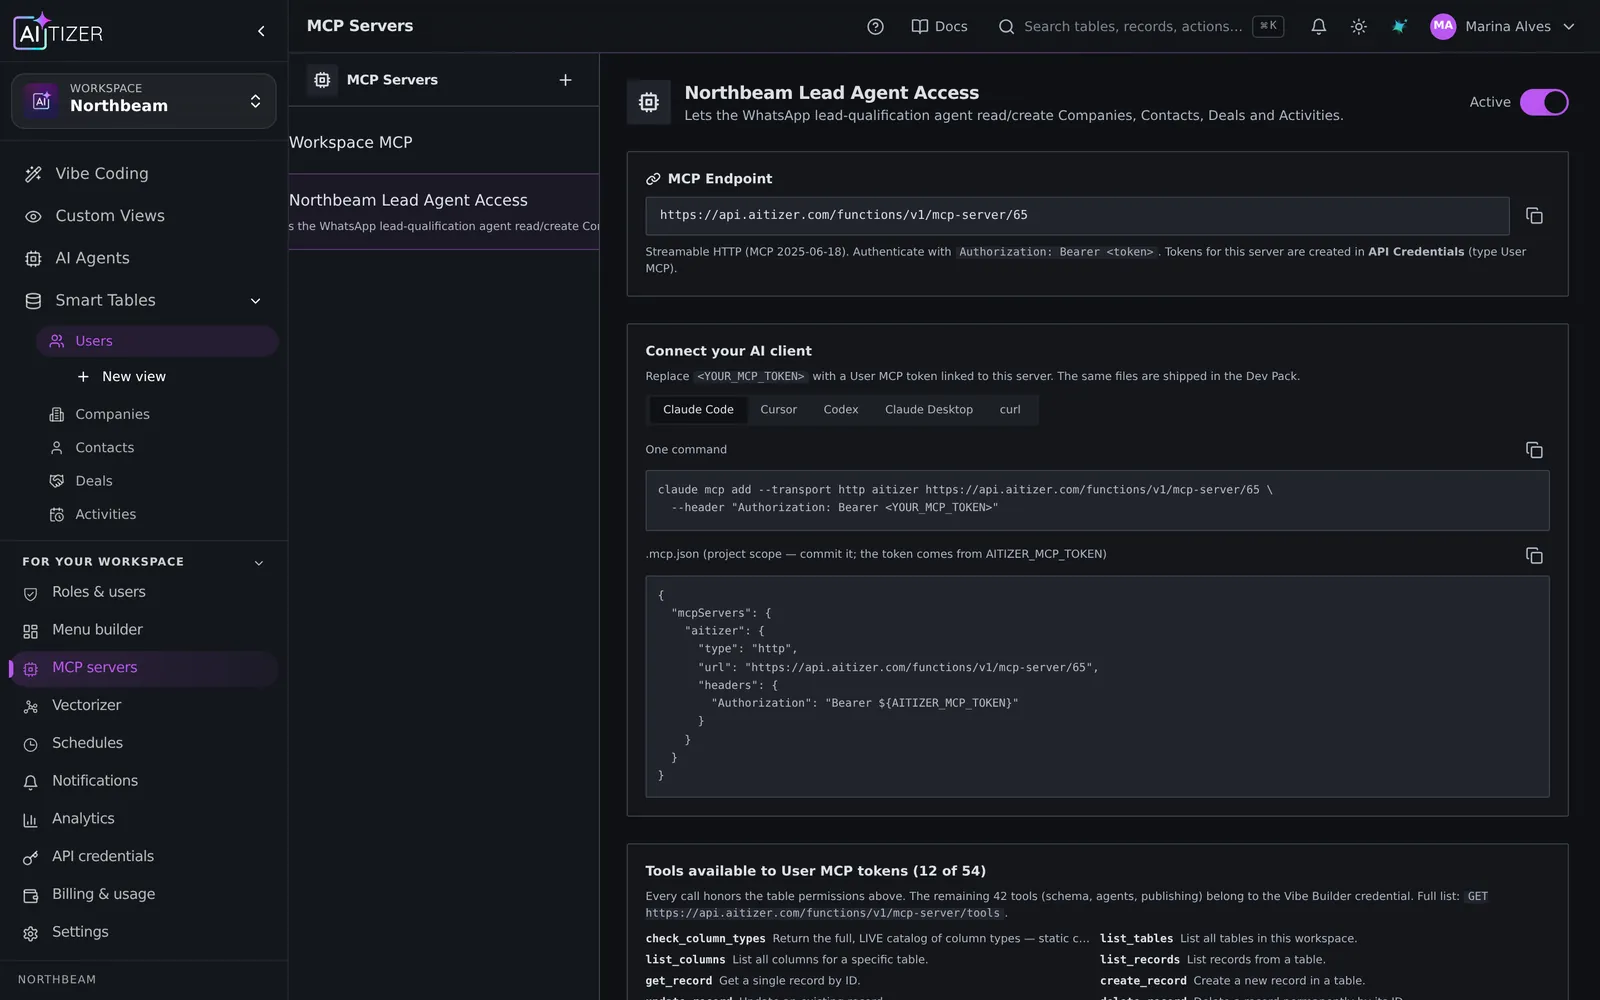Collapse the For Your Workspace section
The width and height of the screenshot is (1600, 1000).
click(259, 562)
